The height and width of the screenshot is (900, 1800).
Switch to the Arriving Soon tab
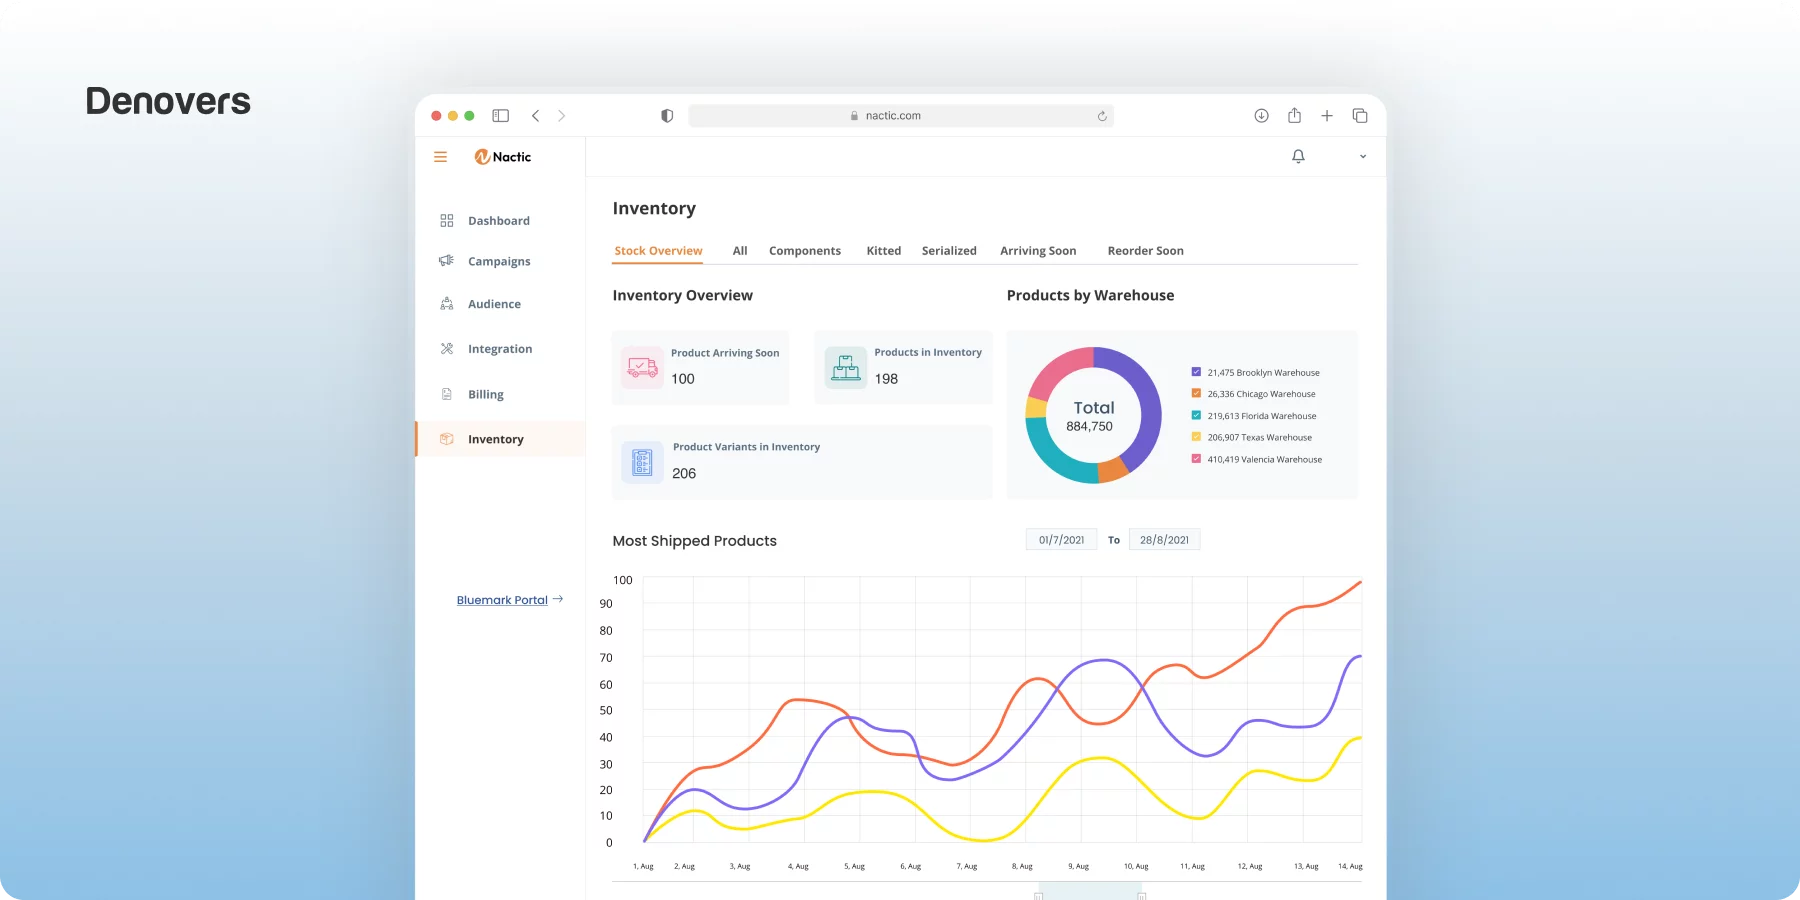click(x=1038, y=251)
